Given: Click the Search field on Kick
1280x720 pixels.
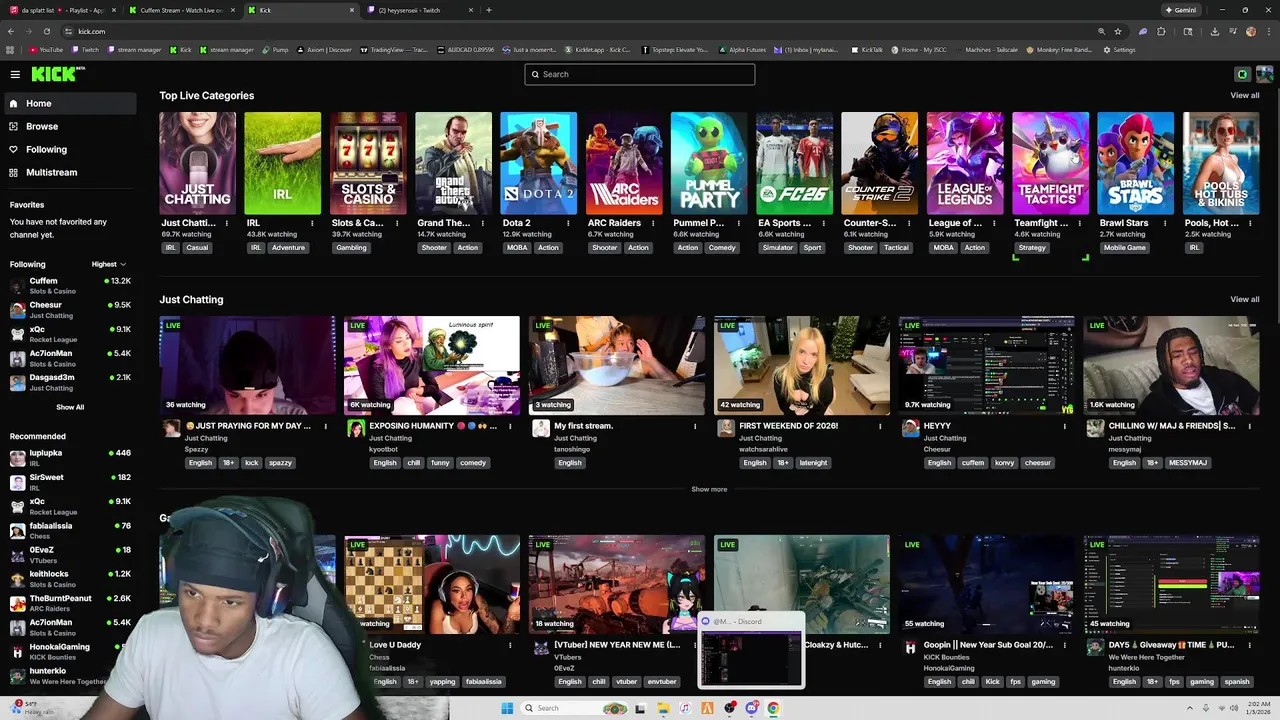Looking at the screenshot, I should click(x=640, y=74).
